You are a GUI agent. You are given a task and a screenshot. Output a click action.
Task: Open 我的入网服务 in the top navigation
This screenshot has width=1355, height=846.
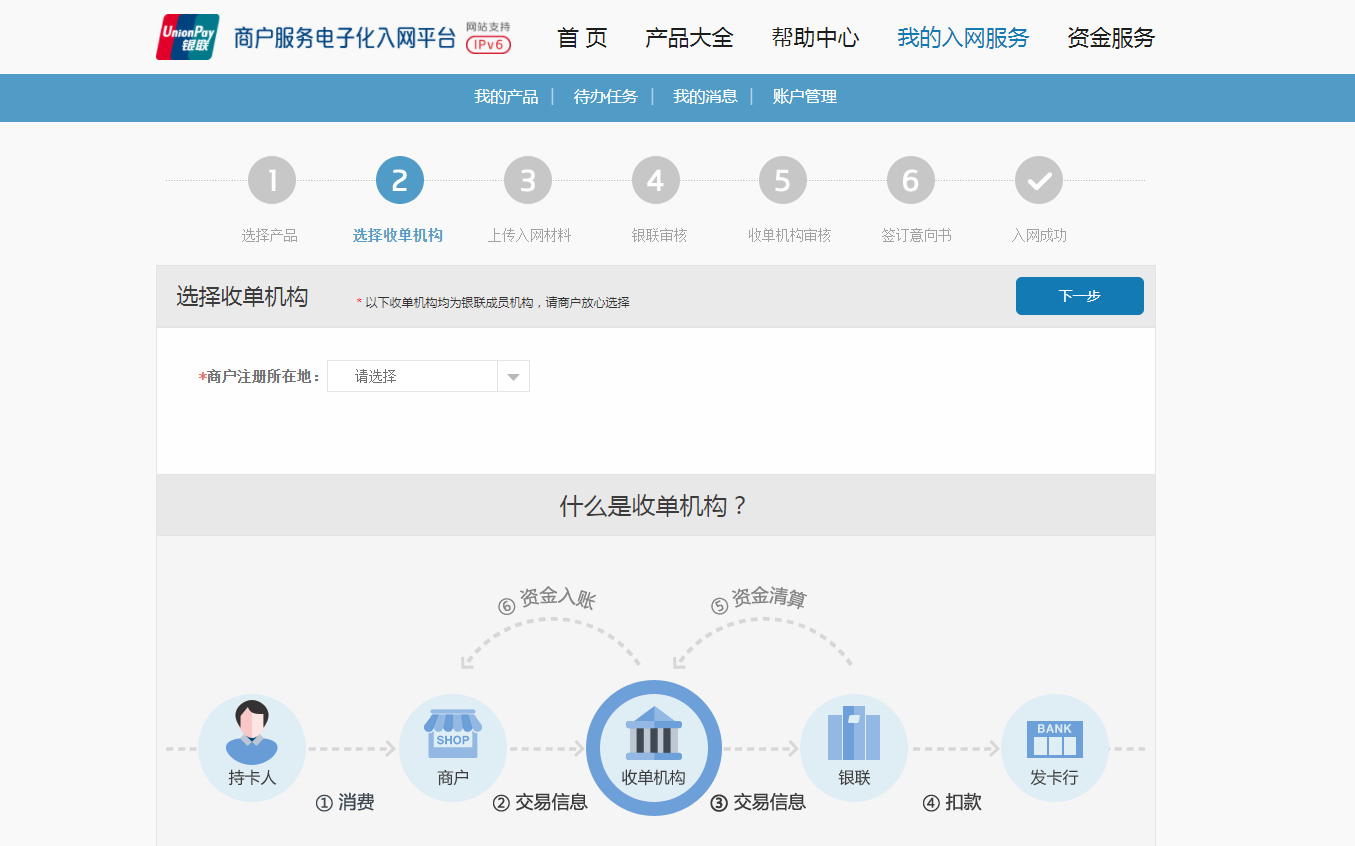click(x=963, y=38)
